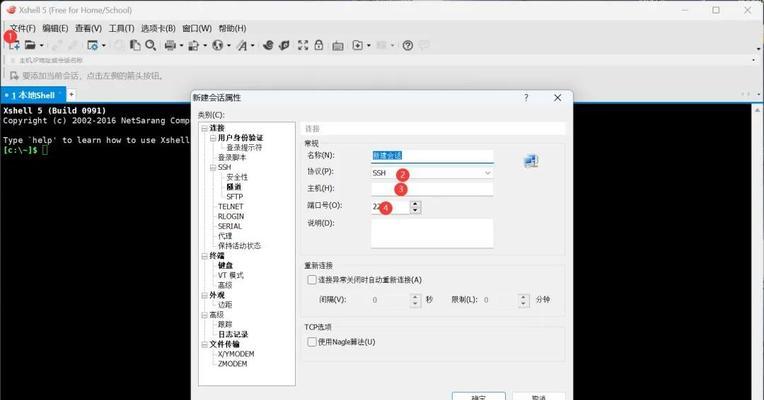This screenshot has width=764, height=400.
Task: Collapse the 用户身份验证 tree node
Action: 212,138
